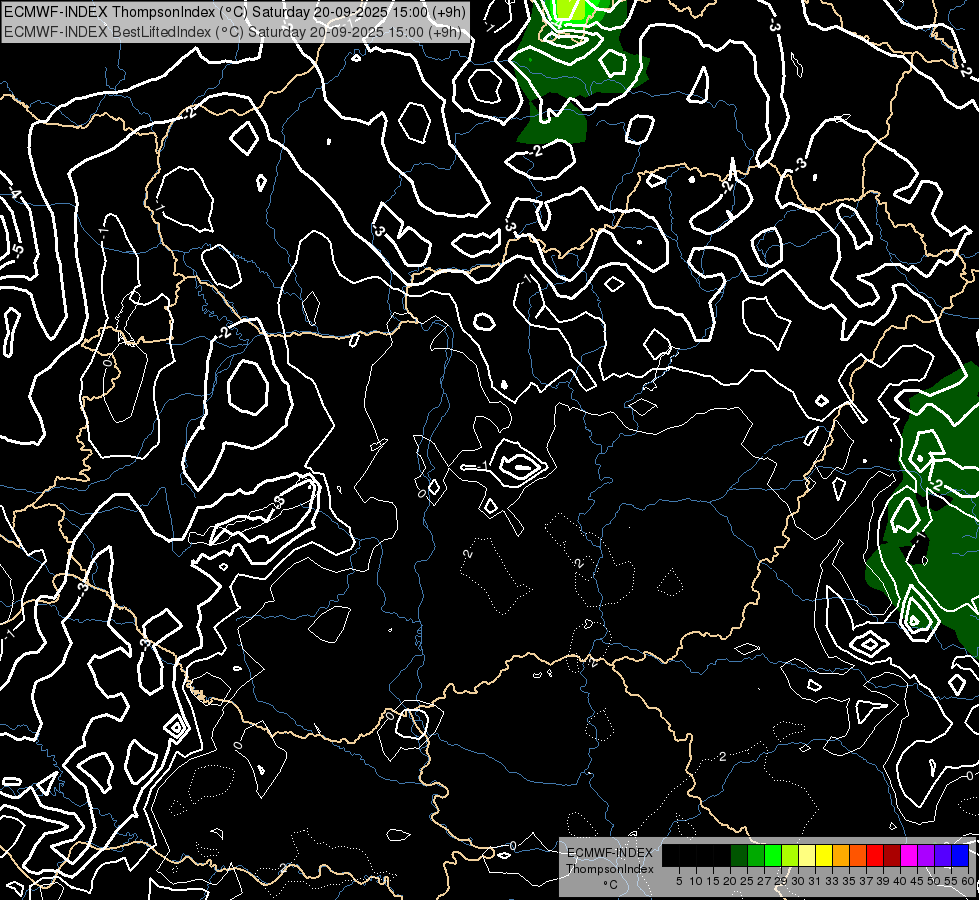
Task: Pick the yellow-green 29–30 legend swatch
Action: pyautogui.click(x=790, y=855)
